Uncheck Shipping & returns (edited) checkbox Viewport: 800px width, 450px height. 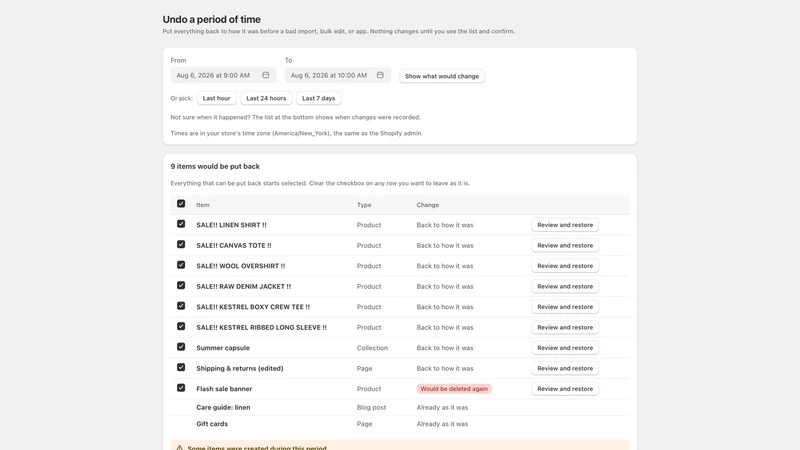point(181,367)
